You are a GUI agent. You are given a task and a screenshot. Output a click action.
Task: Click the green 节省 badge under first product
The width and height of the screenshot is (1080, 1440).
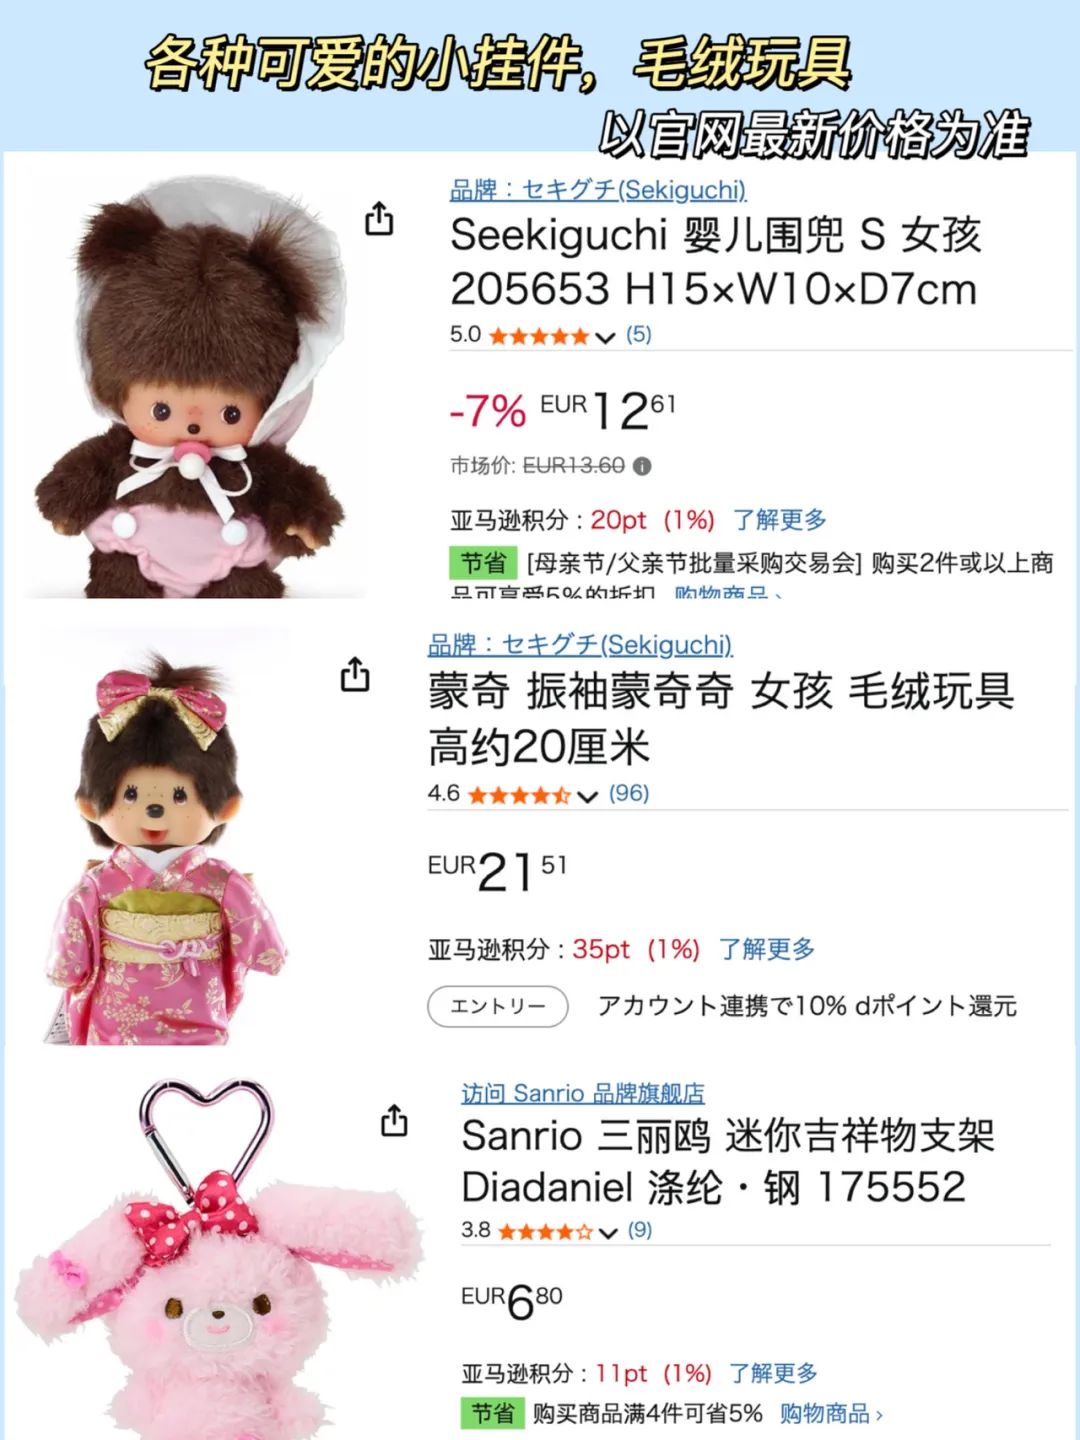[x=483, y=563]
